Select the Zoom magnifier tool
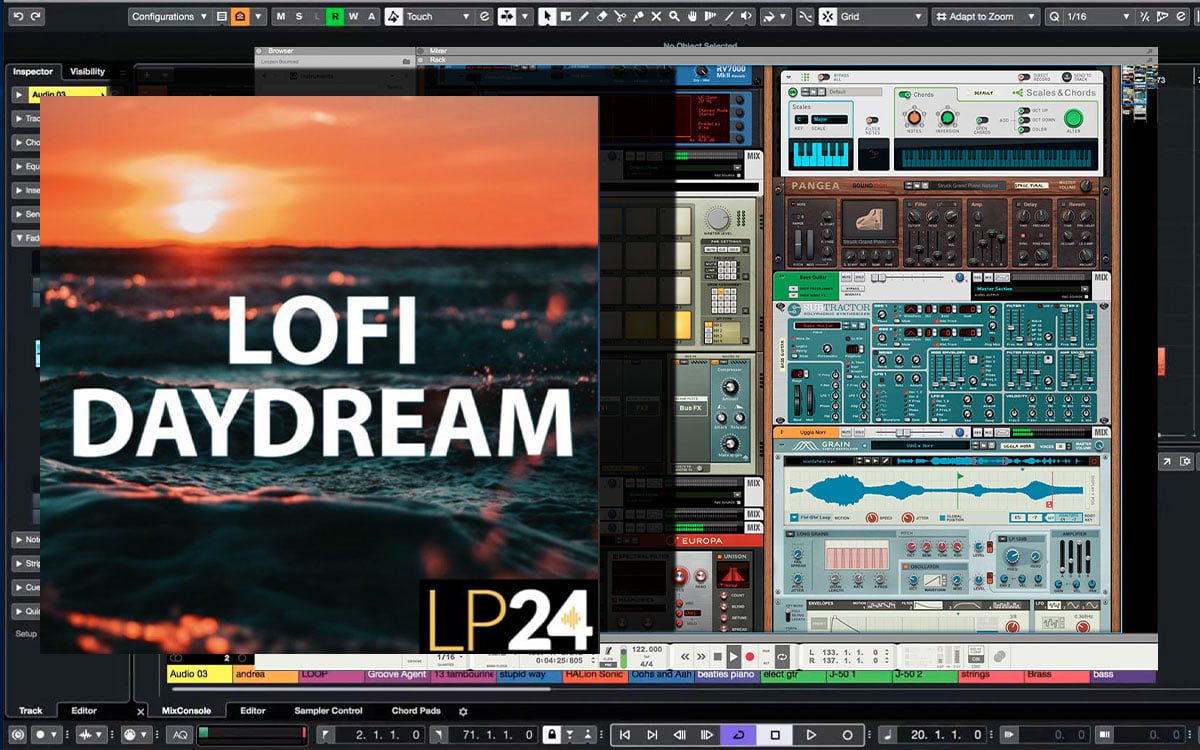 [674, 16]
